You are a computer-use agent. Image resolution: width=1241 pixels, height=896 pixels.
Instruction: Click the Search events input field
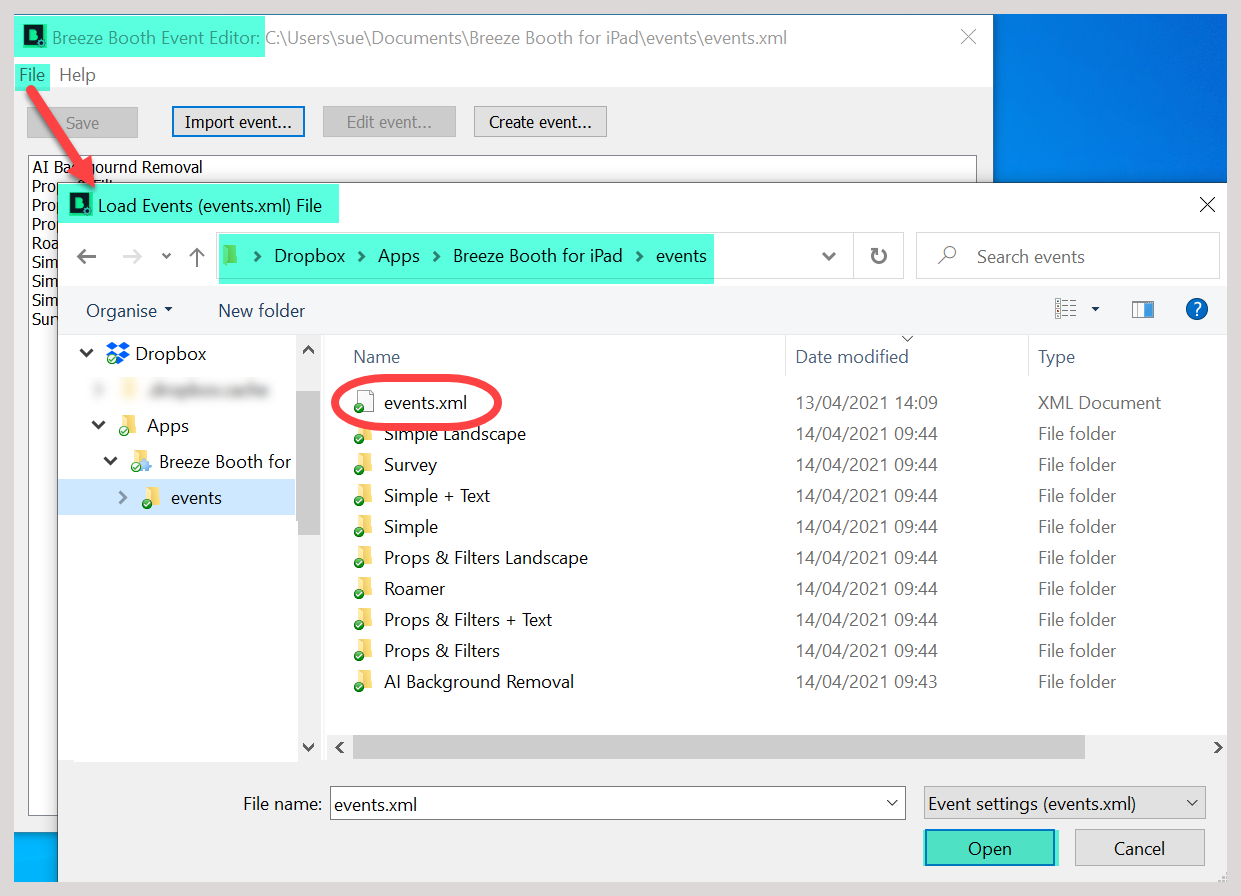tap(1068, 256)
